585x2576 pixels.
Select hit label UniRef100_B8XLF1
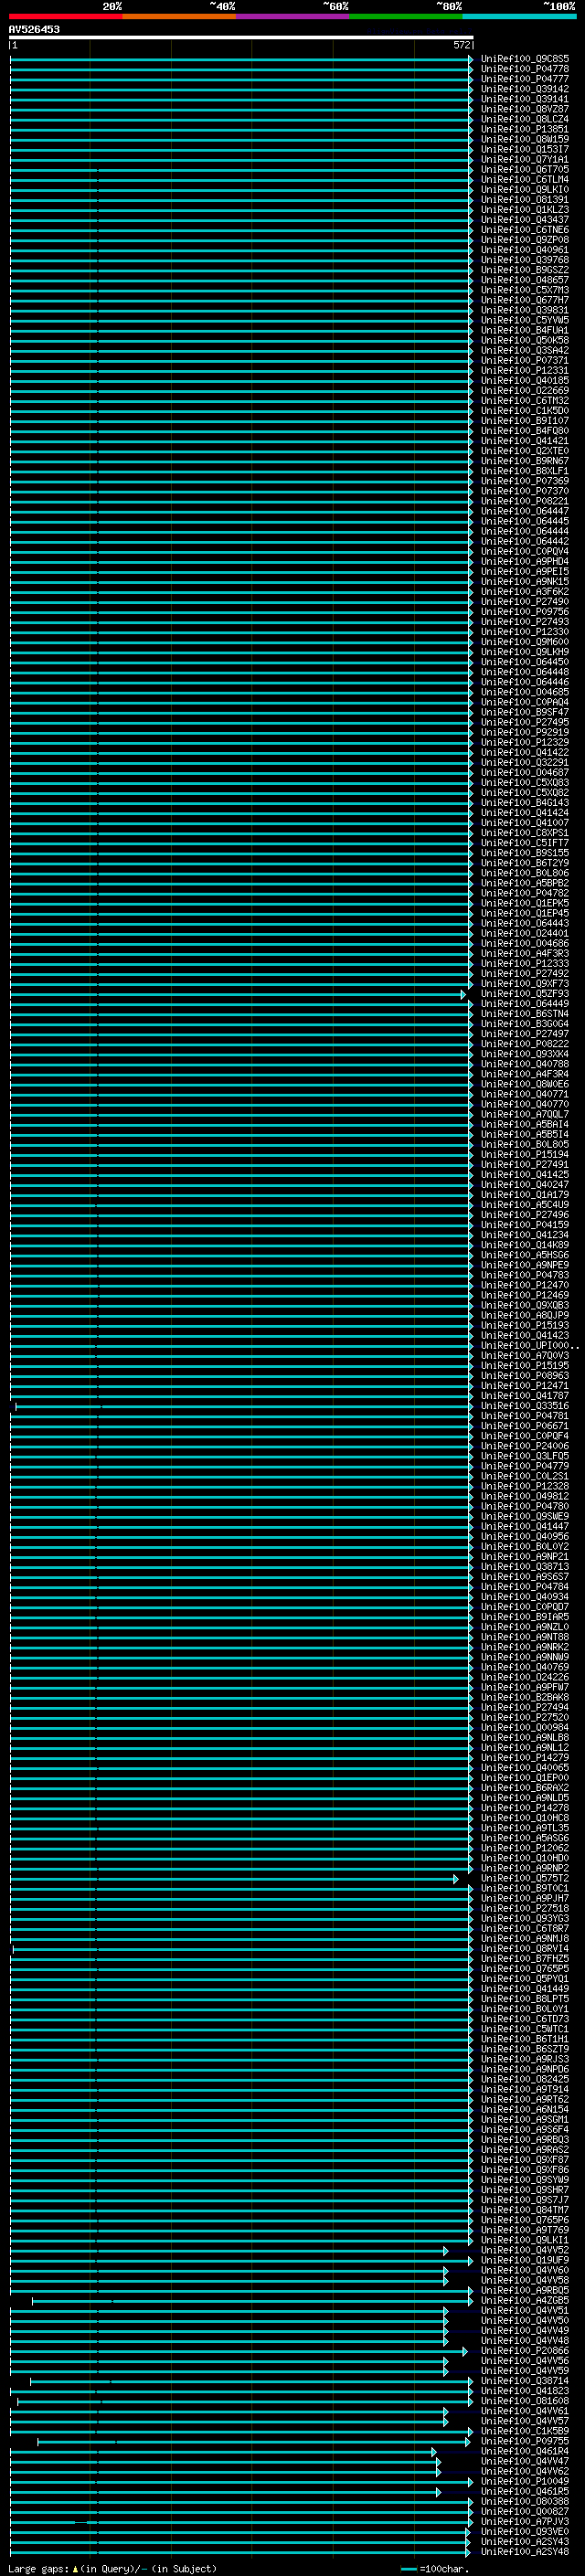tap(525, 471)
